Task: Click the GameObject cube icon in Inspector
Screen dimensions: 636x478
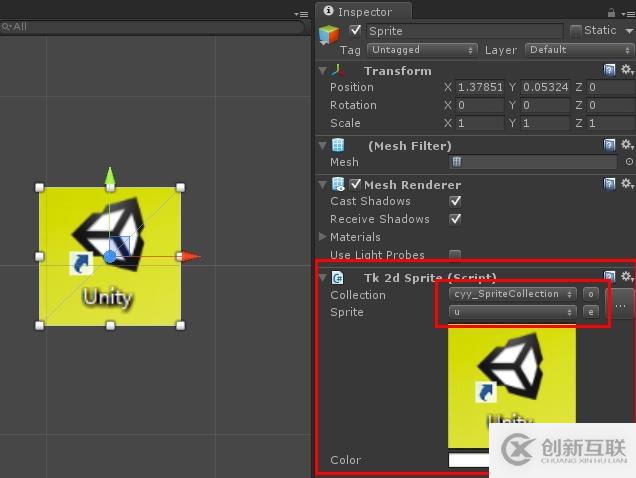Action: pyautogui.click(x=329, y=34)
